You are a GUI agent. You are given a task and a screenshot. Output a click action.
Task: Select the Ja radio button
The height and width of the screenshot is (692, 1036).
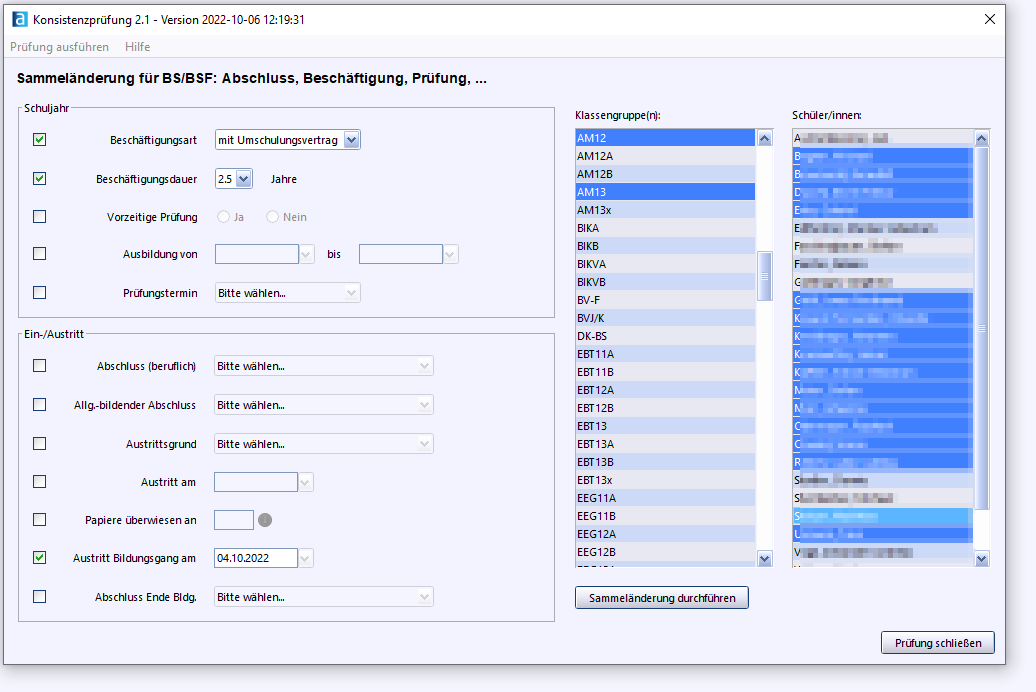coord(223,217)
